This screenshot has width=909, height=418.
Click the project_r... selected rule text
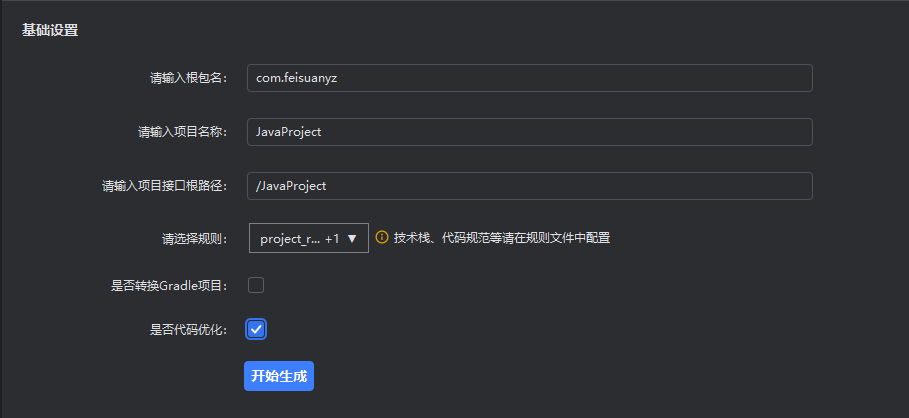point(290,239)
